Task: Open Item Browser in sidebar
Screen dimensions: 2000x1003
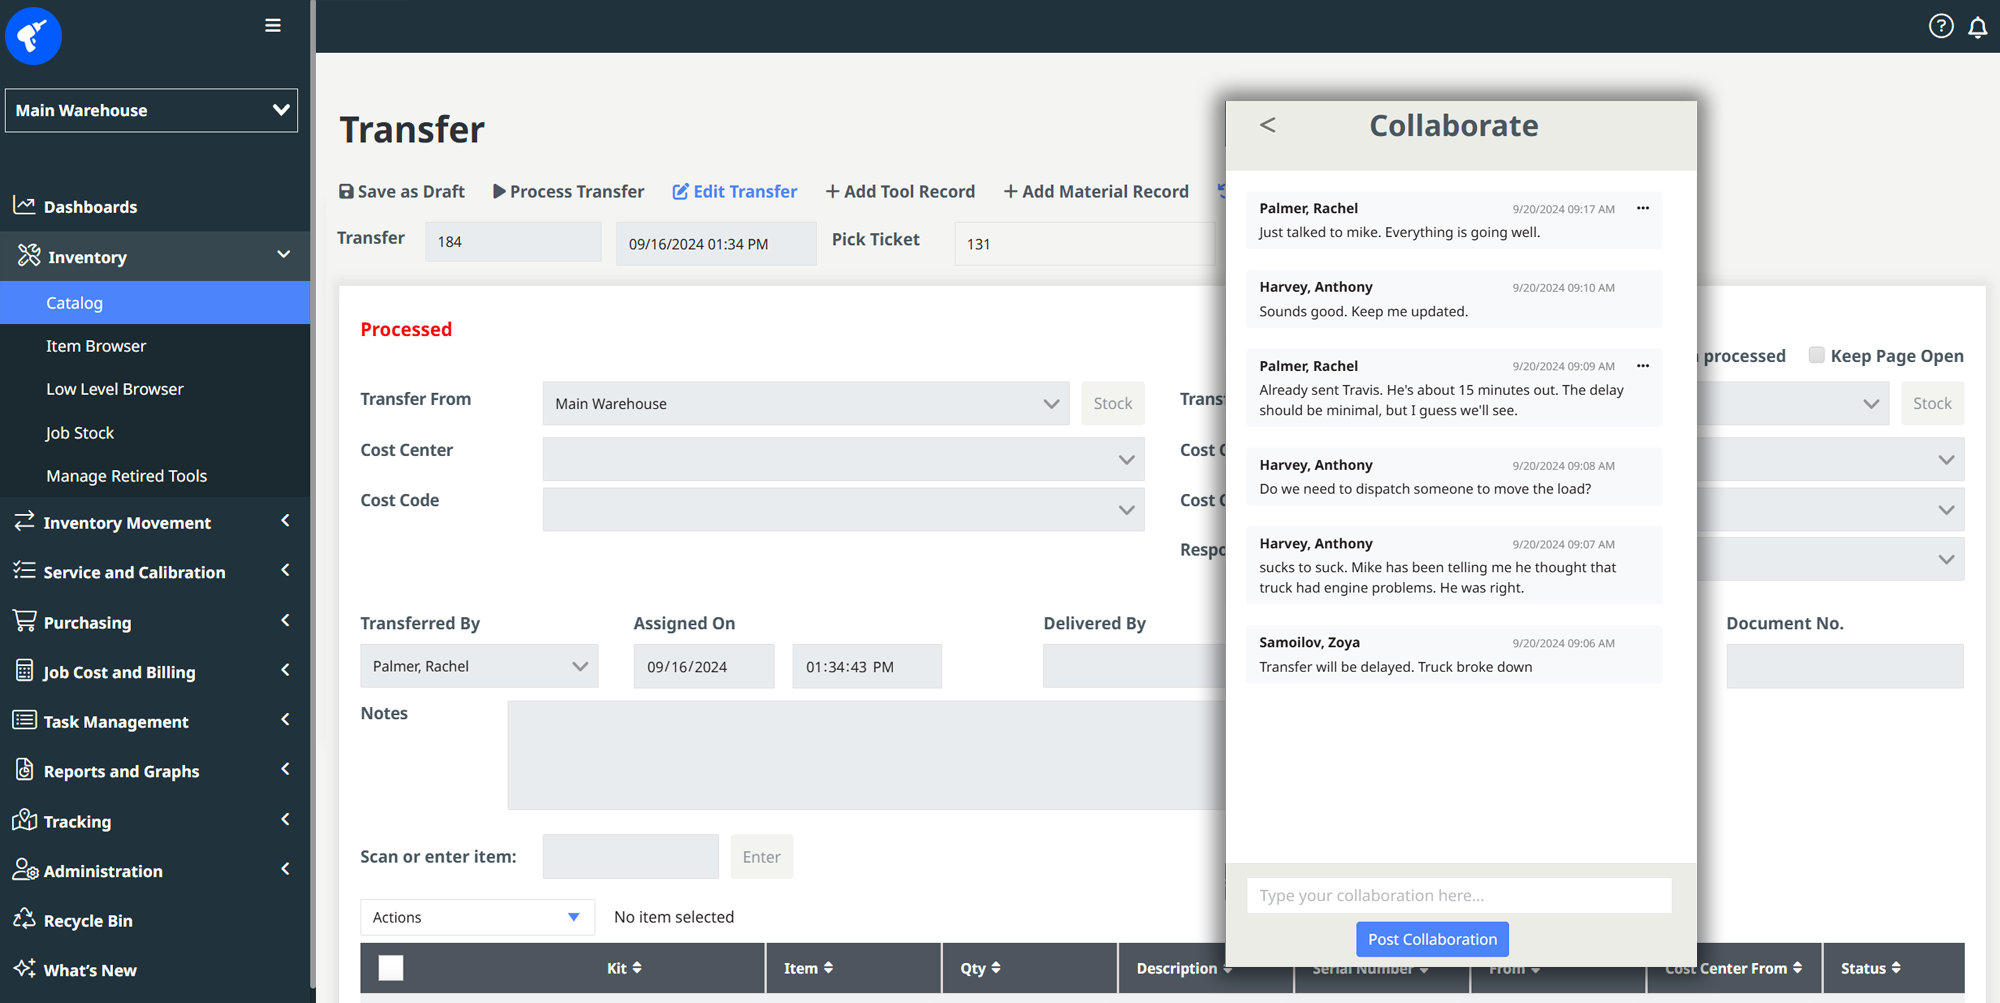Action: tap(96, 346)
